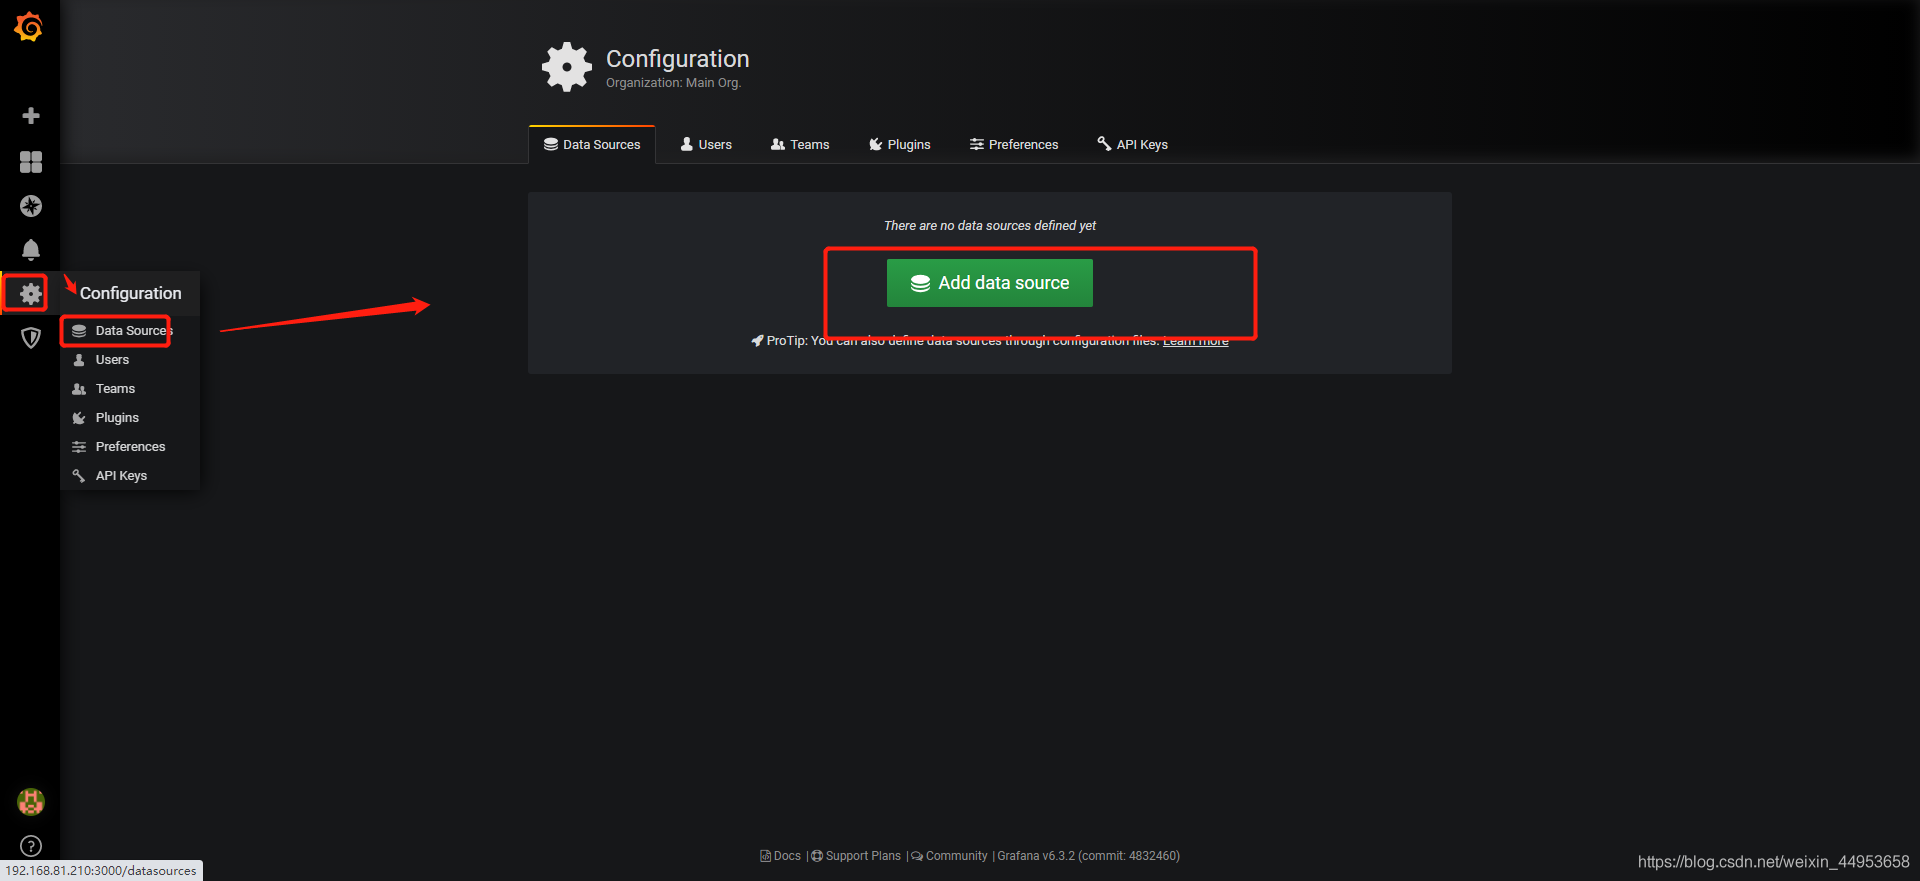Viewport: 1920px width, 881px height.
Task: Switch to the API Keys tab
Action: click(x=1133, y=145)
